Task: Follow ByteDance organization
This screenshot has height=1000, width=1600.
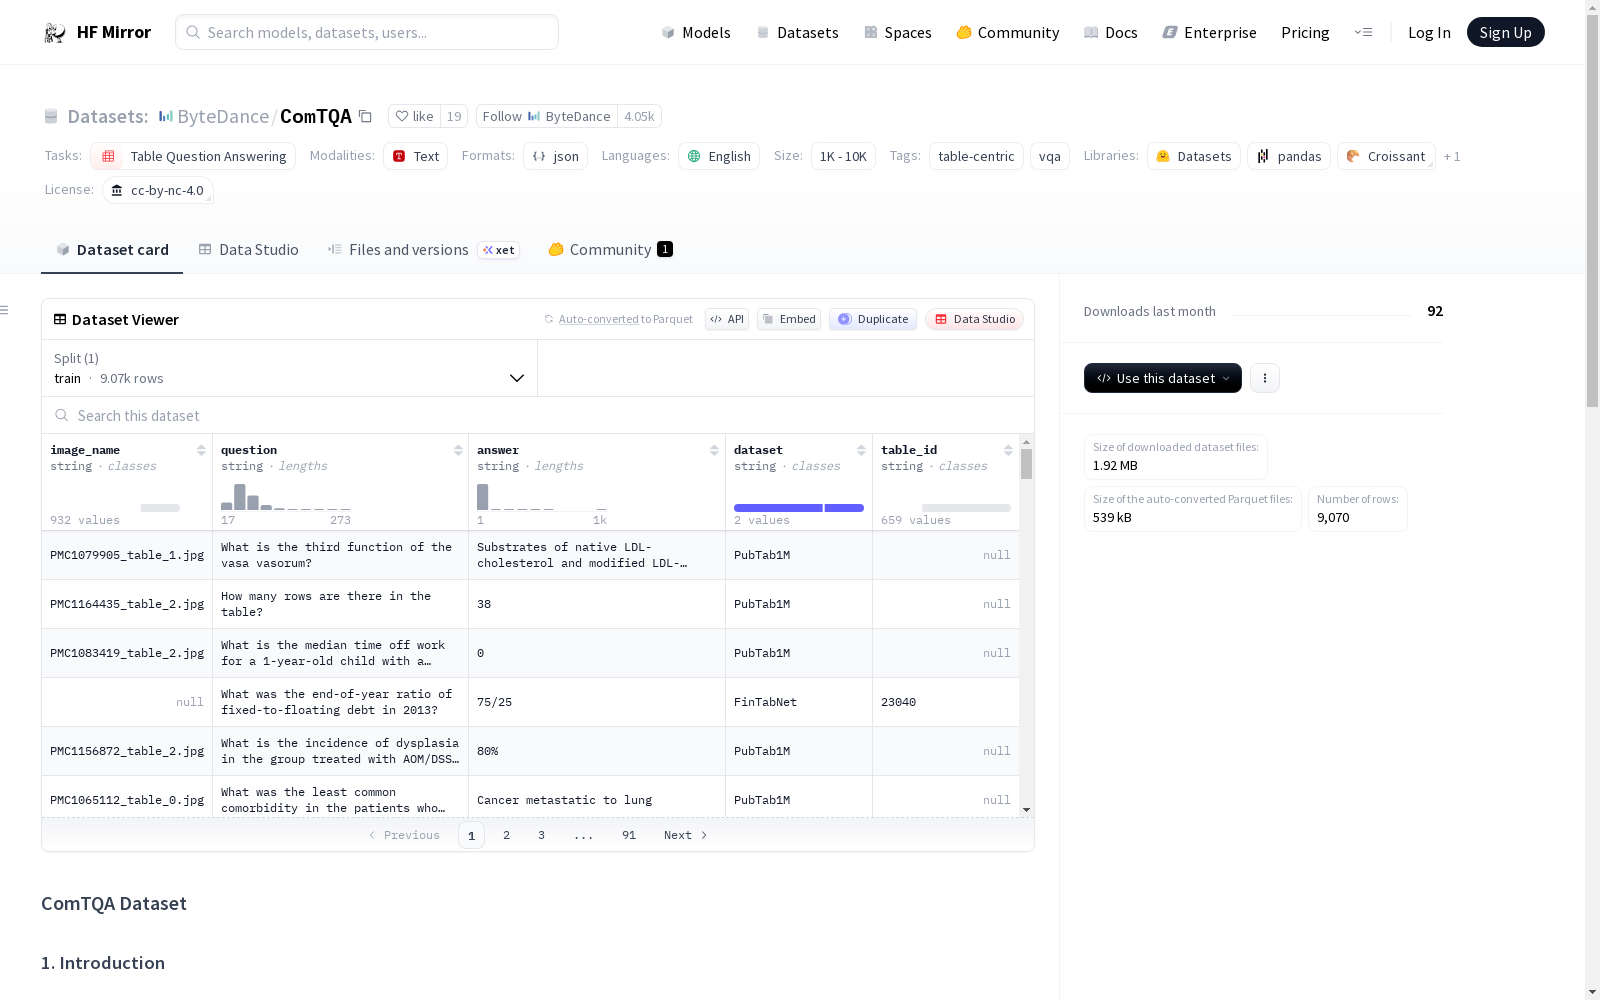Action: click(x=546, y=117)
